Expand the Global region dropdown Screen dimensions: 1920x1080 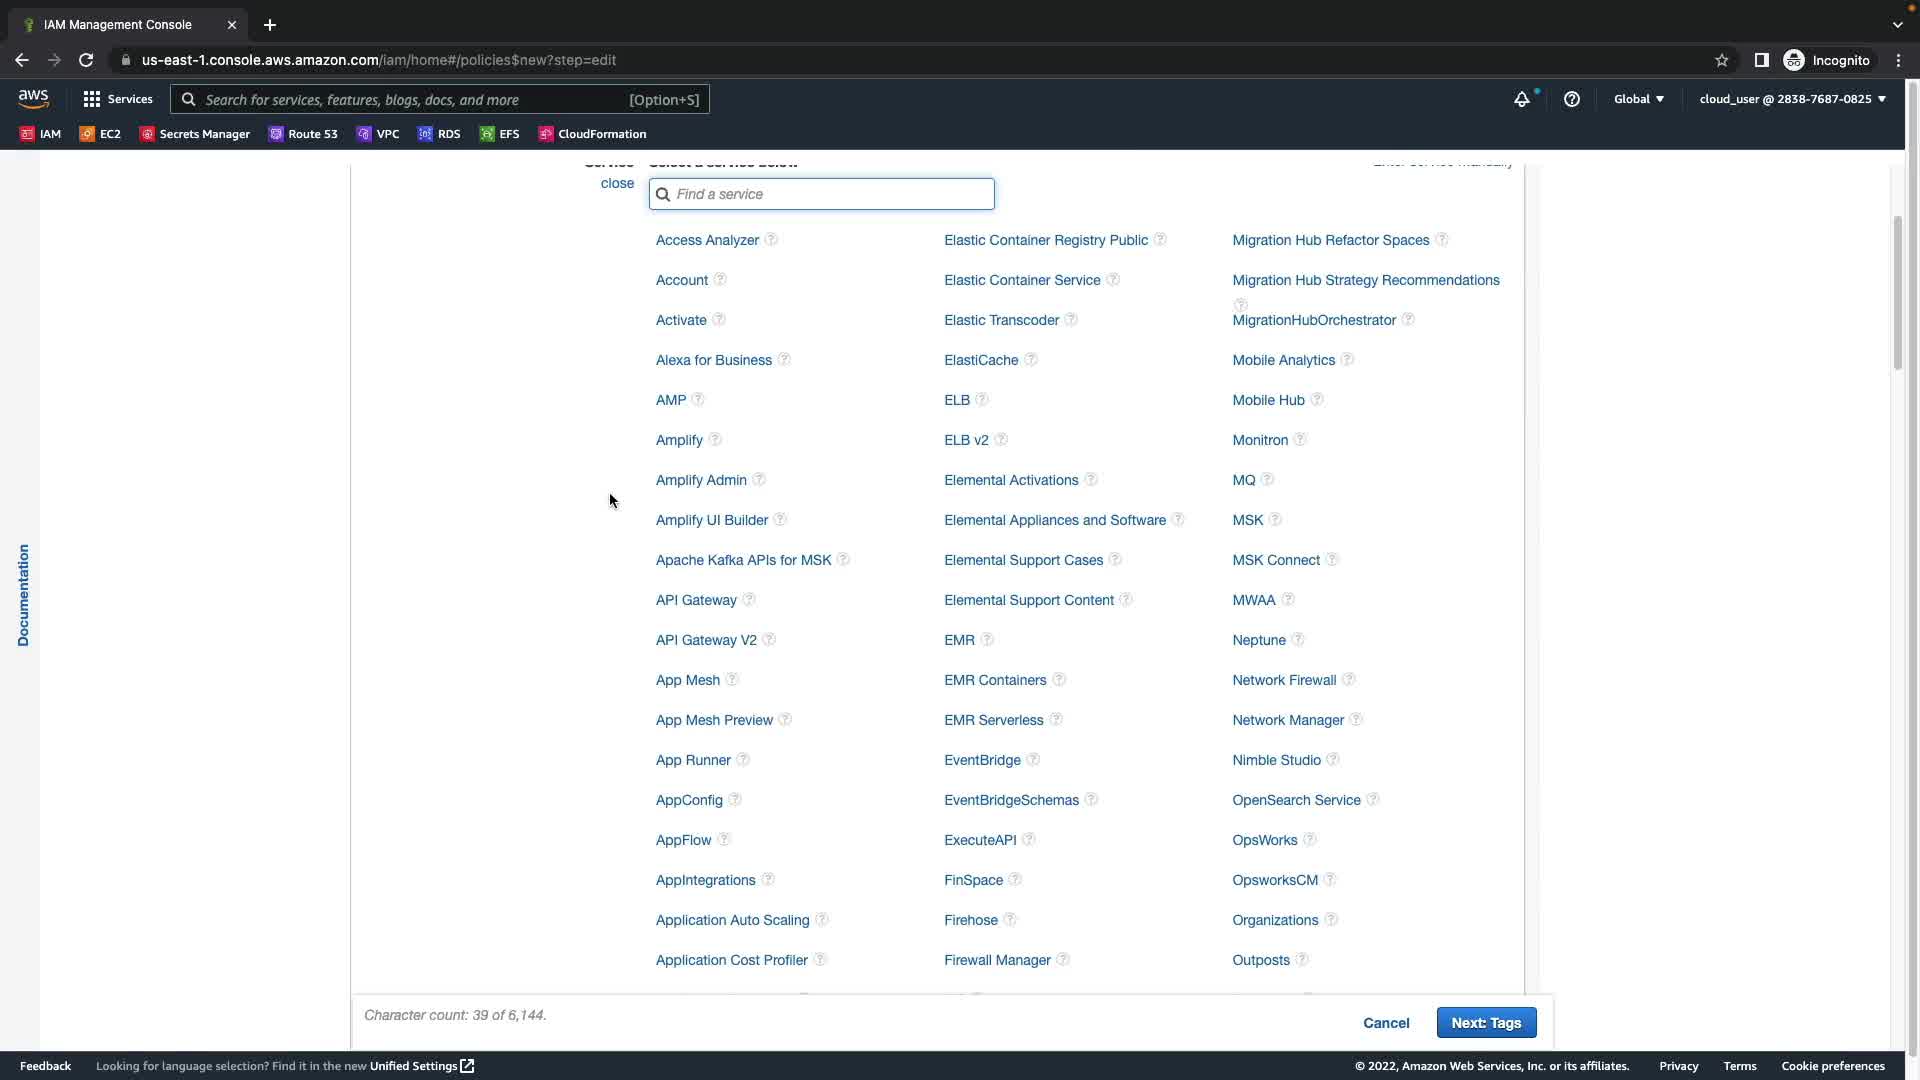(x=1638, y=99)
